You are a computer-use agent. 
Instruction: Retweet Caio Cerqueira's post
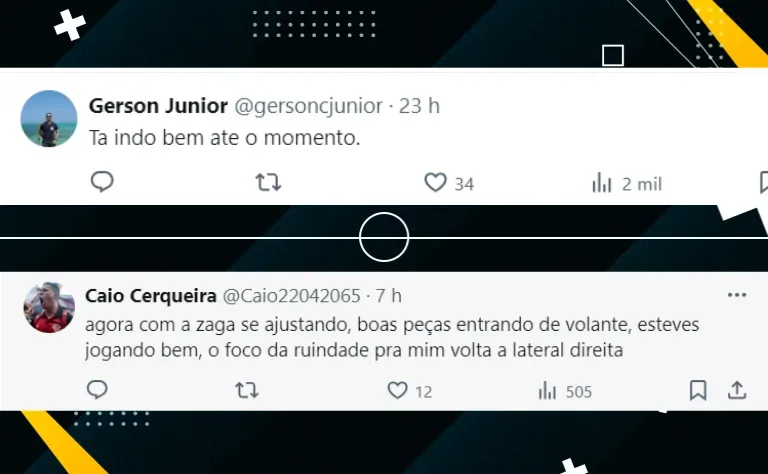tap(246, 390)
